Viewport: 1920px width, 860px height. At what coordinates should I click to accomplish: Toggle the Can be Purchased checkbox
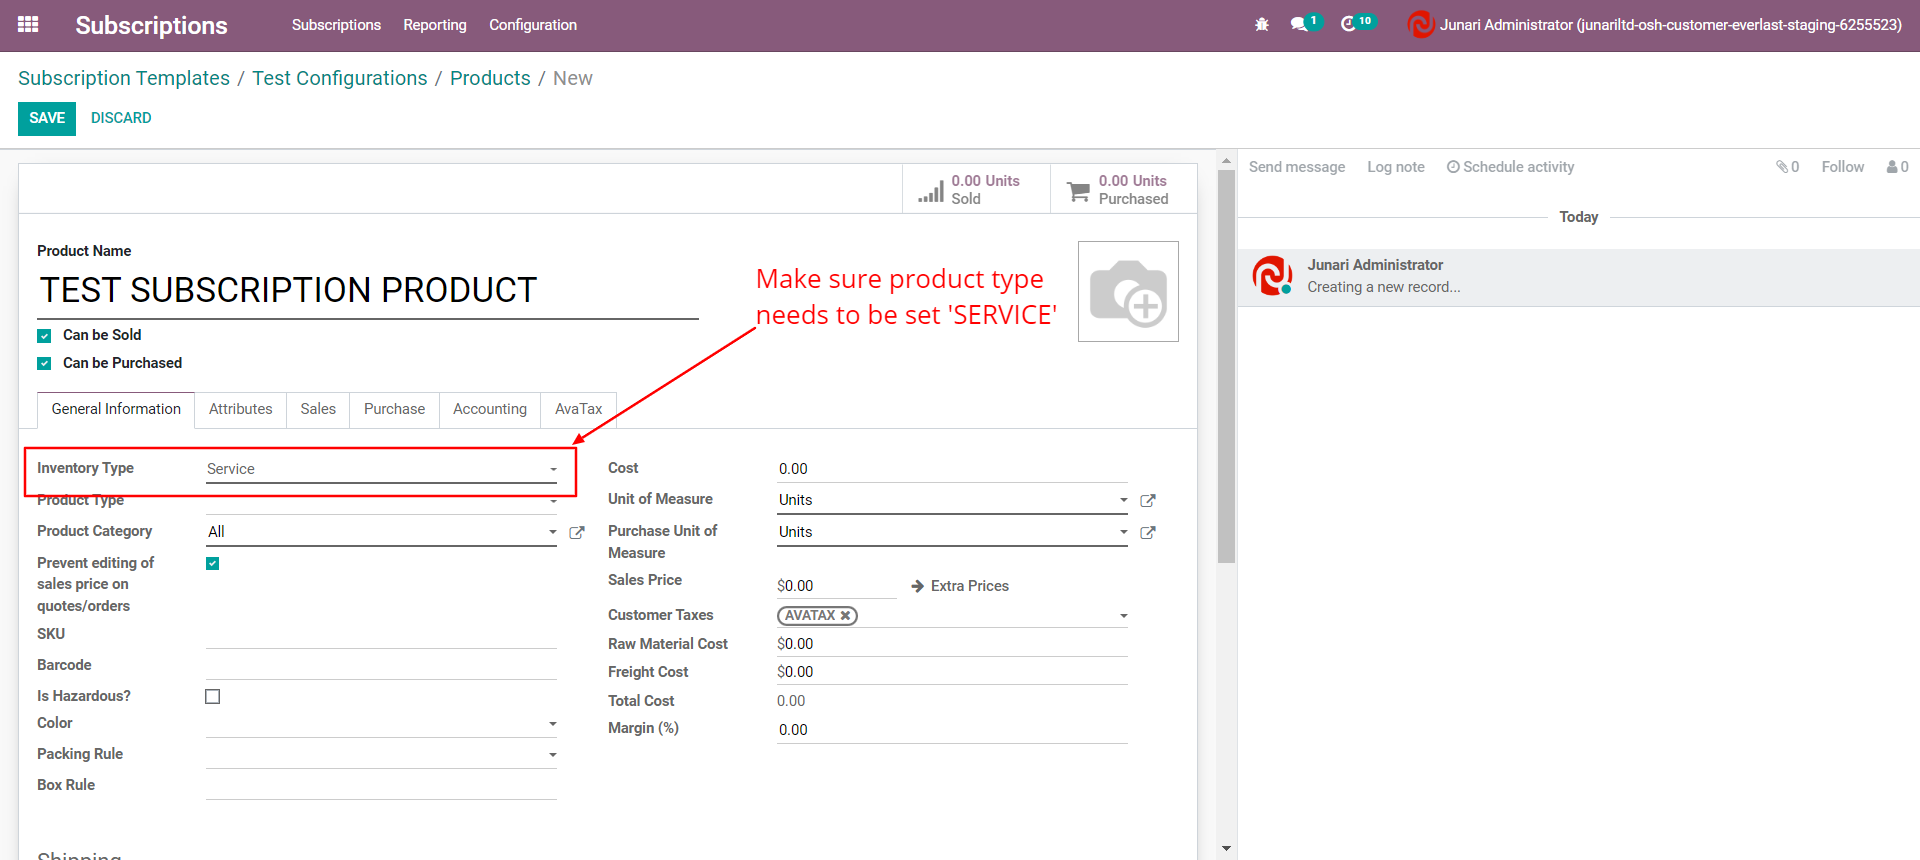point(44,364)
